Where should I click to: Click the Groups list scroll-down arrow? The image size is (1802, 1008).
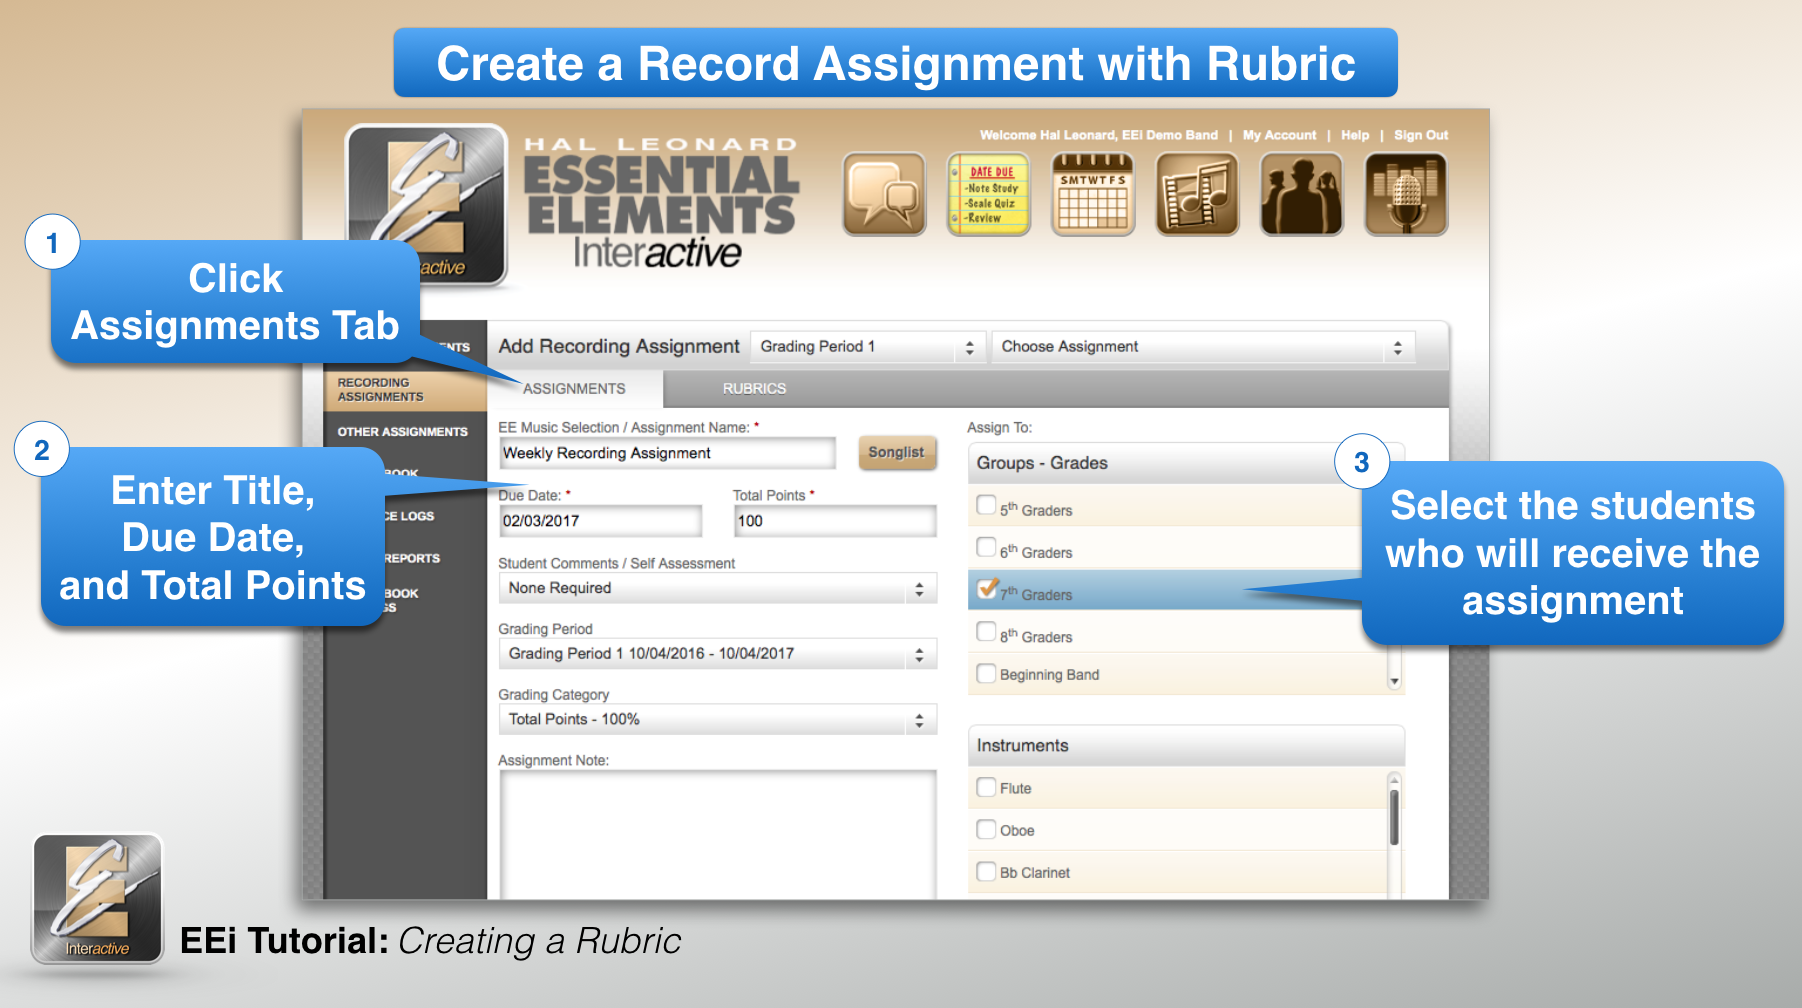(x=1394, y=682)
